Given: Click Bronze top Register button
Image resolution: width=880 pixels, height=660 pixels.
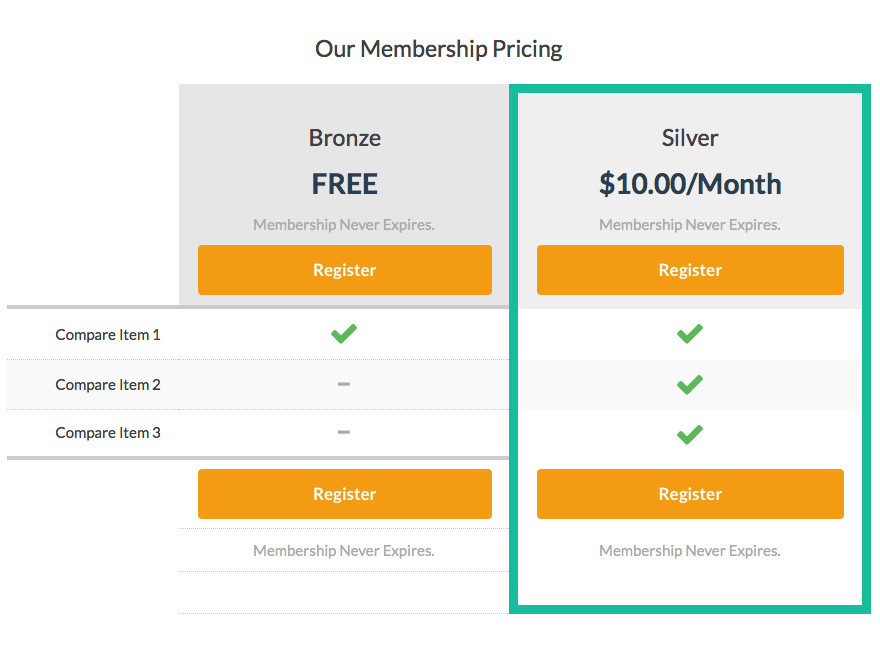Looking at the screenshot, I should 345,270.
